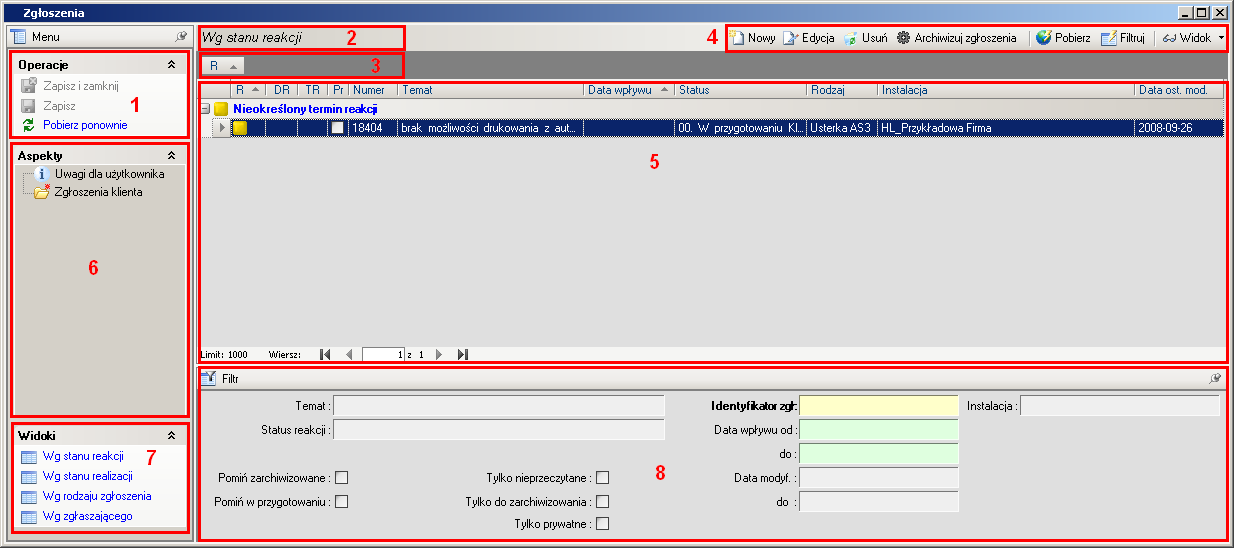Enable Tylko prywatne checkbox
Image resolution: width=1234 pixels, height=548 pixels.
click(602, 523)
